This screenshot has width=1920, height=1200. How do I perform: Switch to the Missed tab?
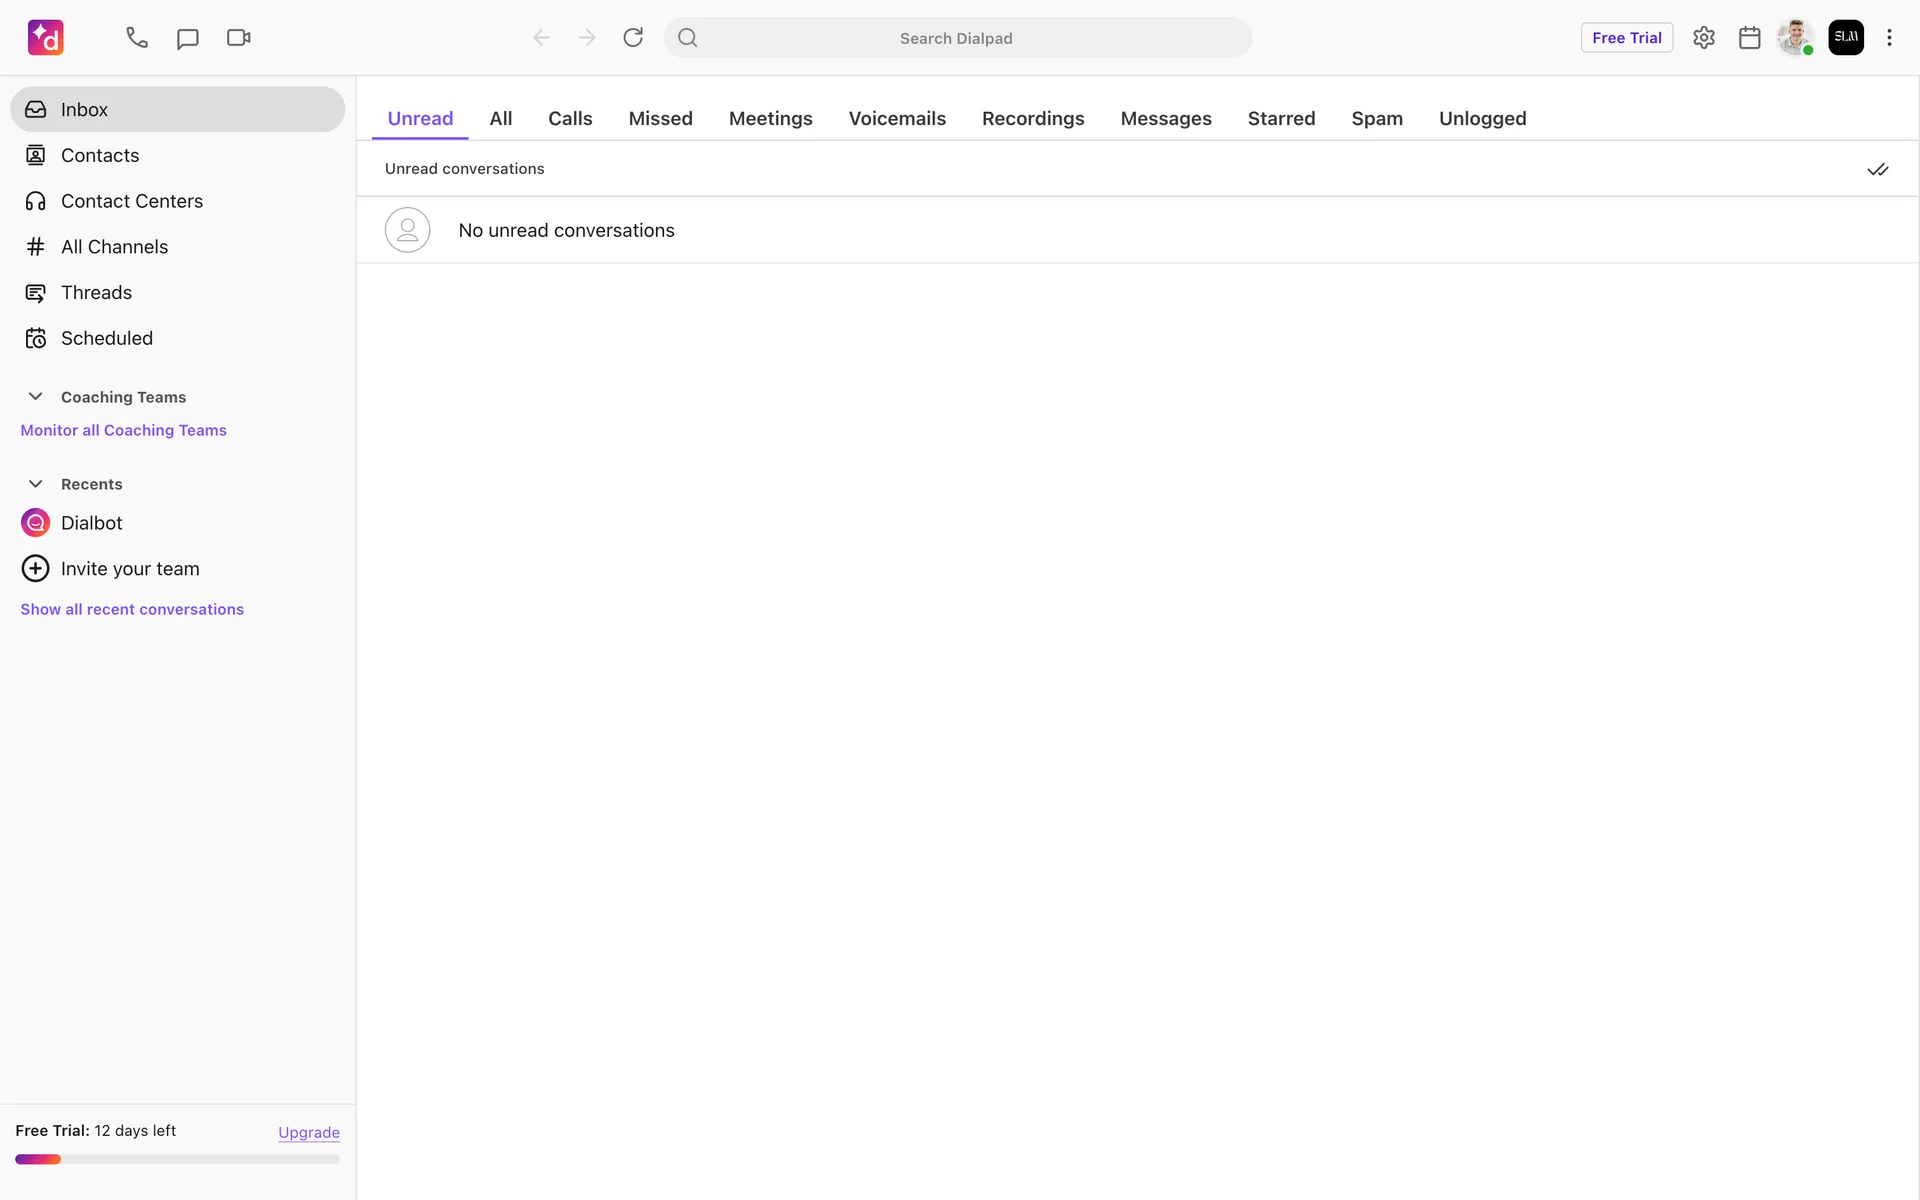(x=660, y=118)
